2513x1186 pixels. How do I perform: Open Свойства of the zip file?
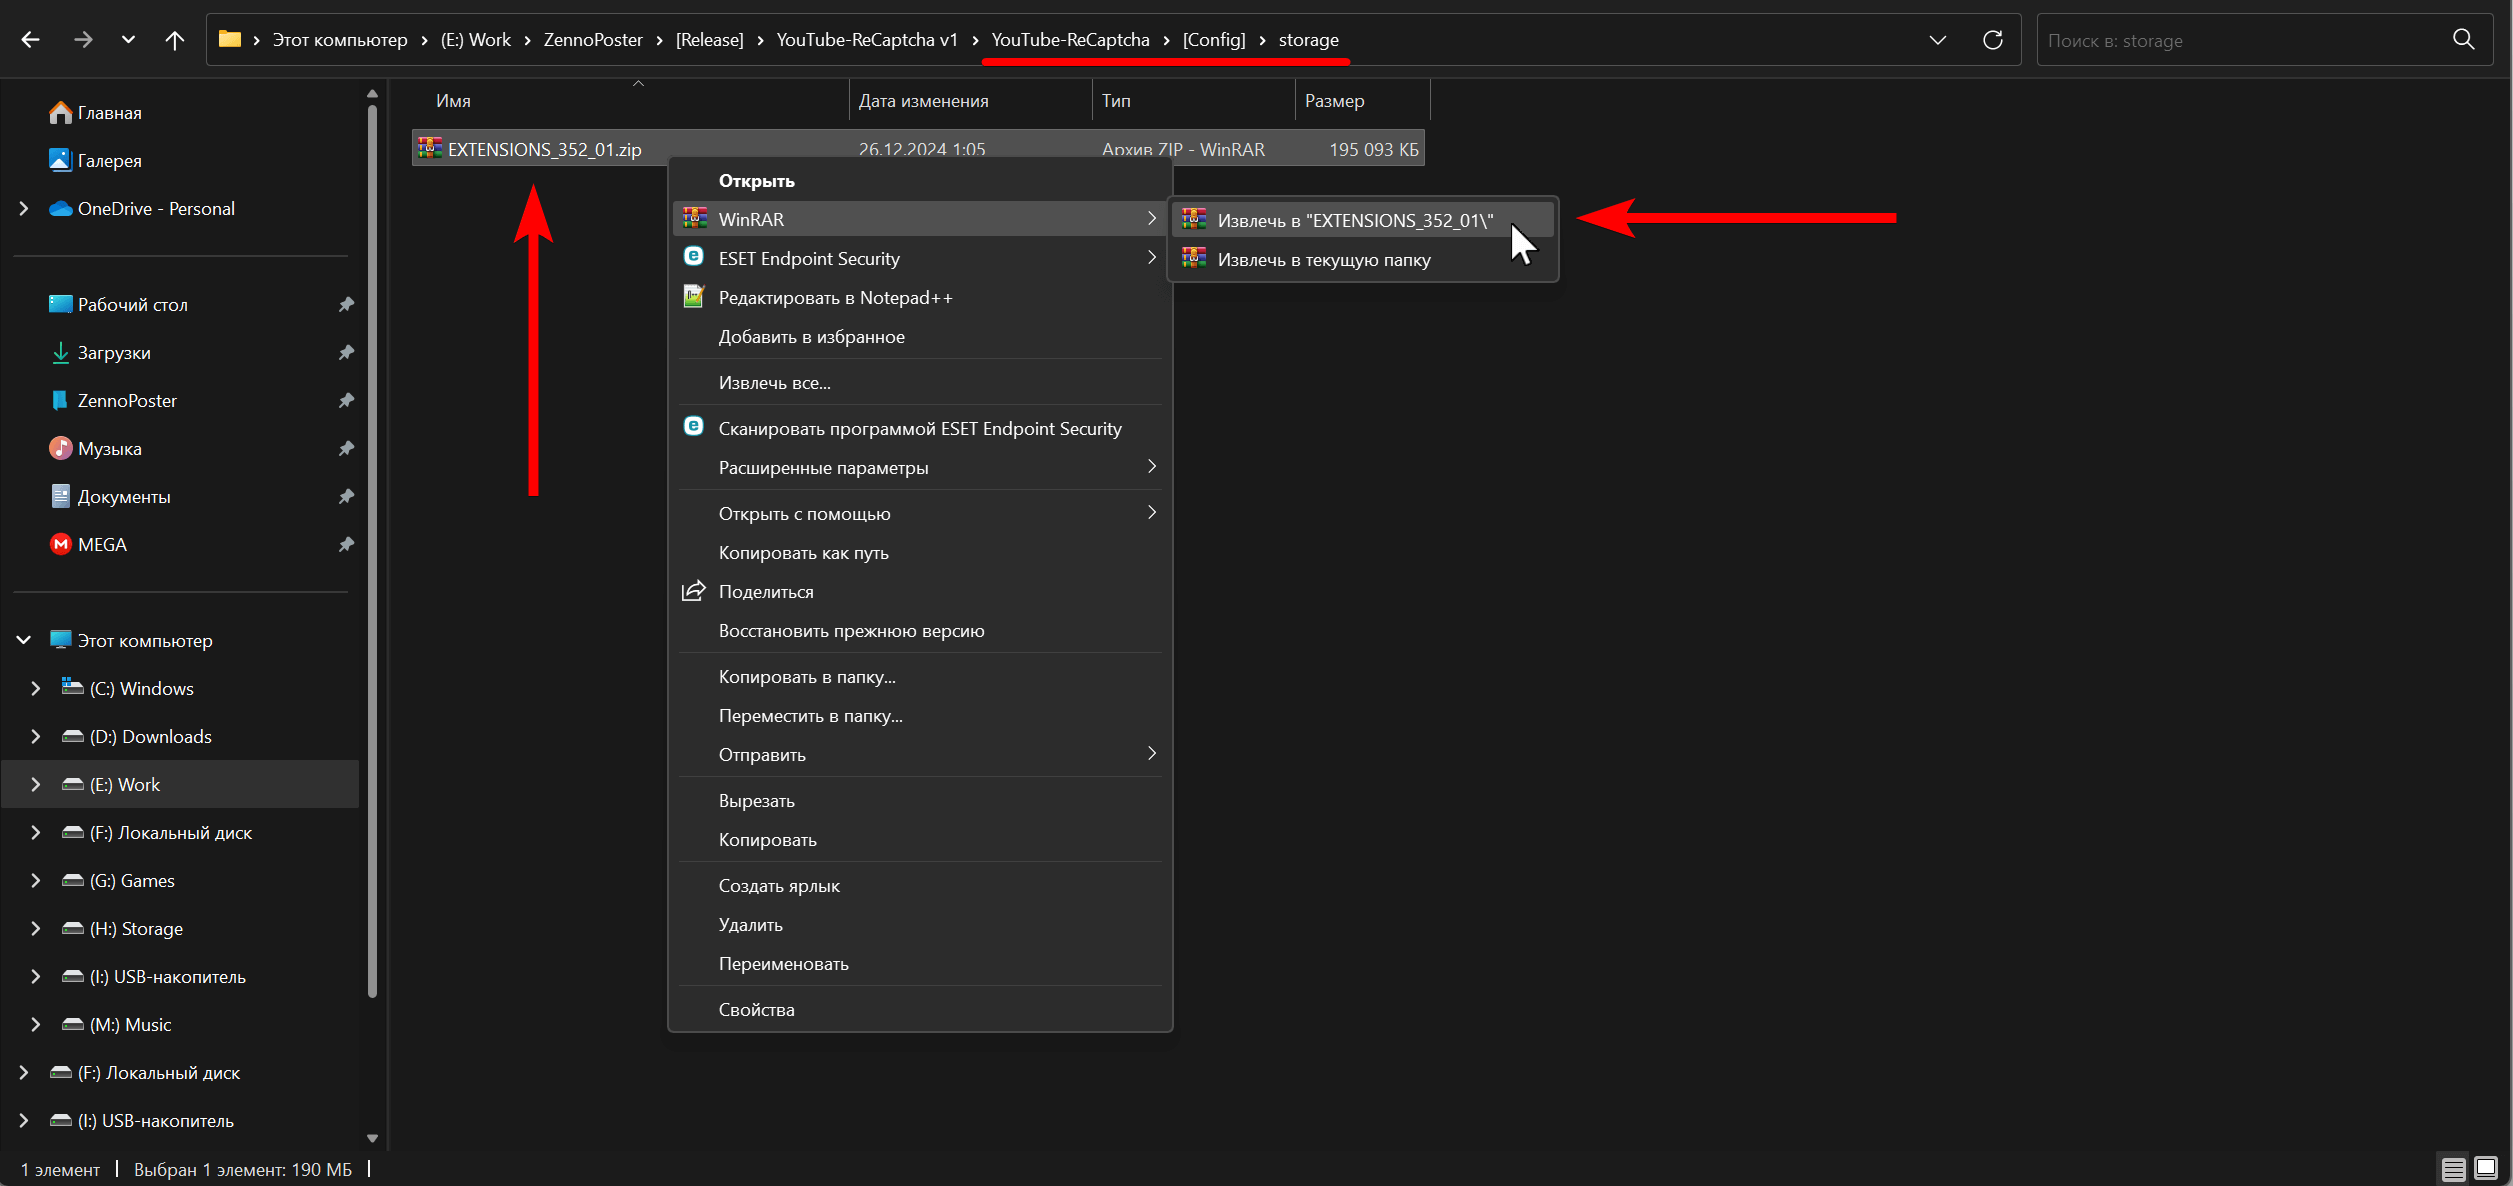tap(920, 1010)
